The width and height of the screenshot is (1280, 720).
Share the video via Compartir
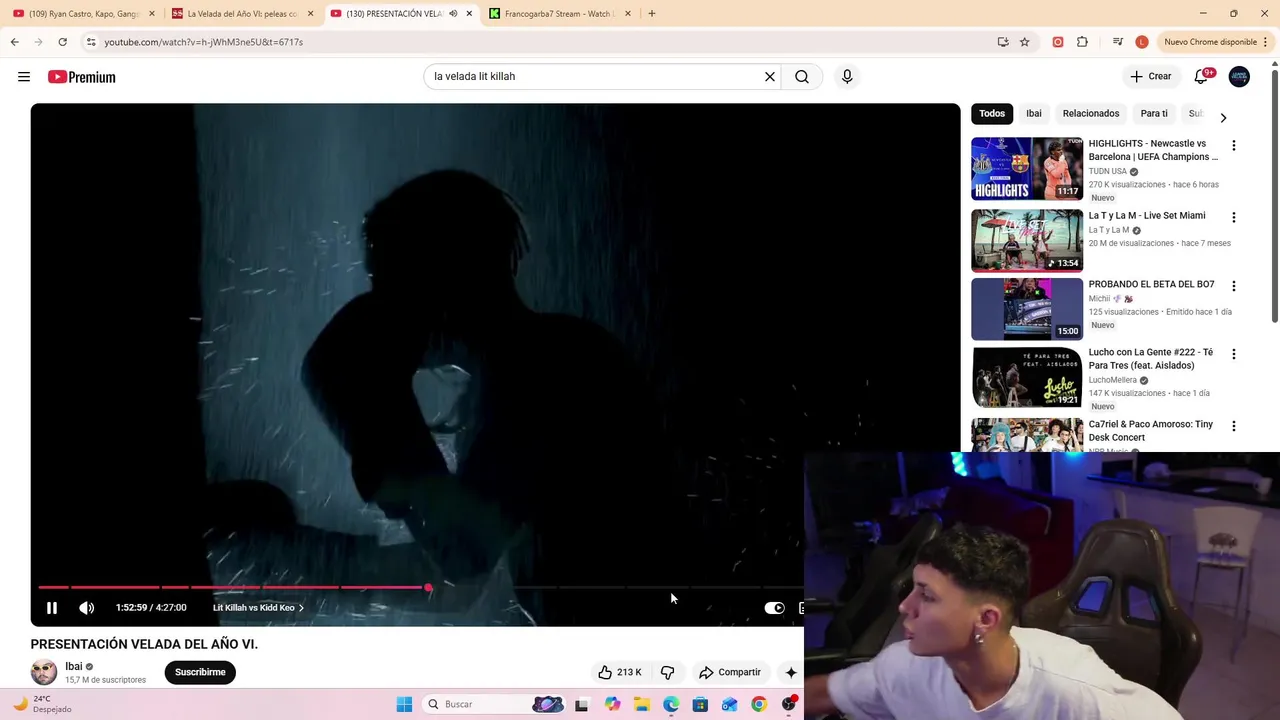click(x=730, y=672)
